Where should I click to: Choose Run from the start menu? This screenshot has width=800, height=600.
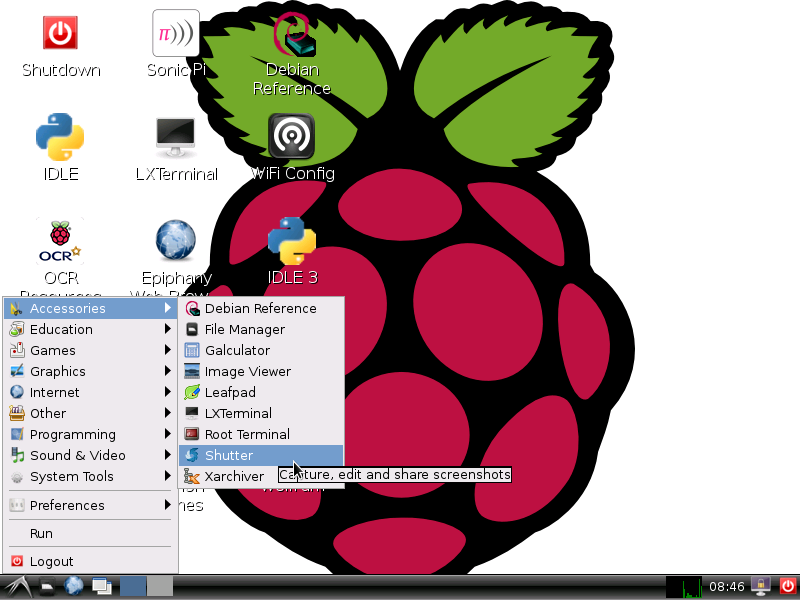click(90, 533)
